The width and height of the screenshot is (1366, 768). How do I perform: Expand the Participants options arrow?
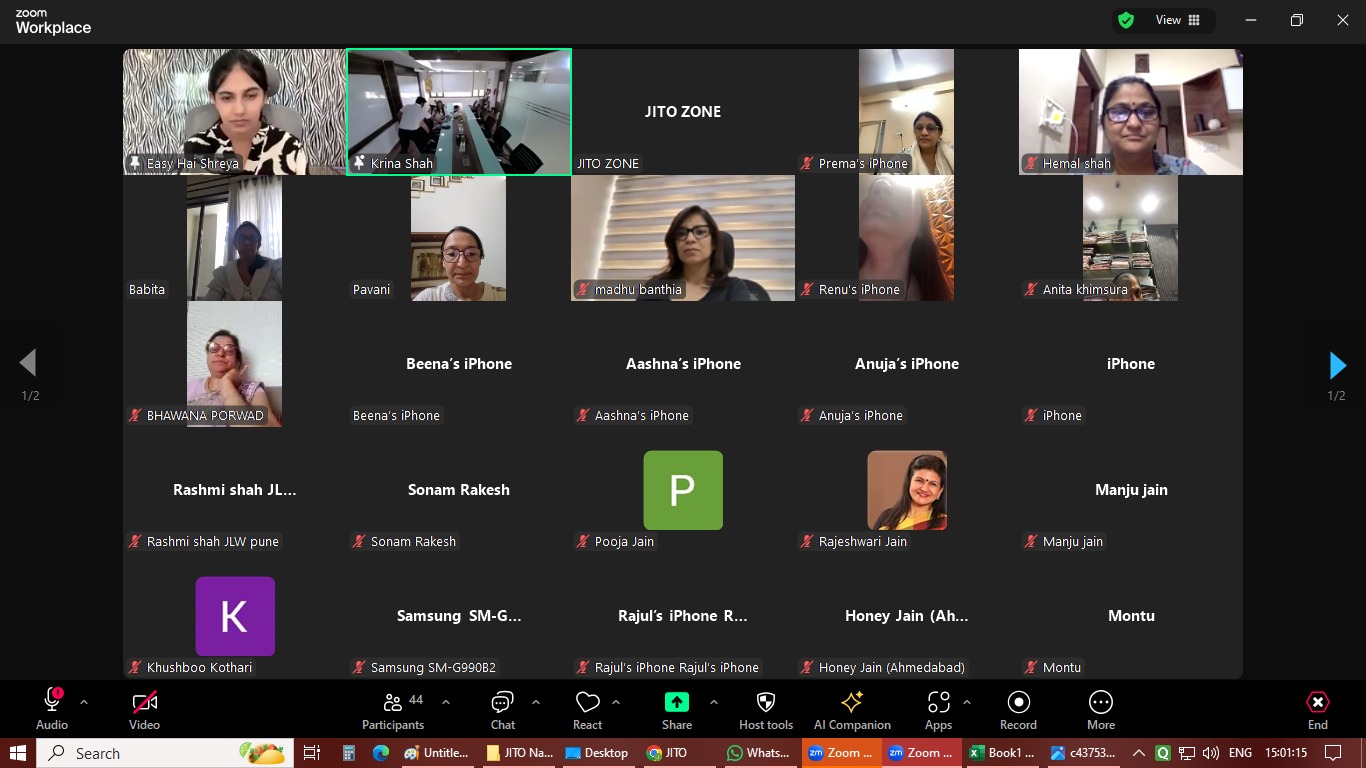coord(446,702)
